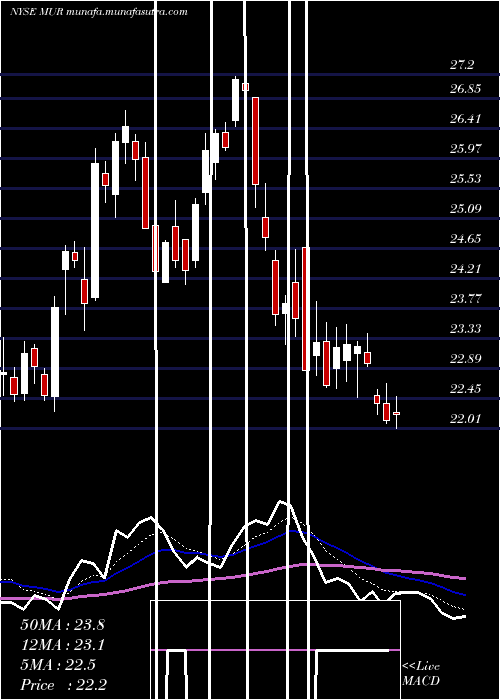
Task: Click the 24.21 price level label
Action: 466,269
